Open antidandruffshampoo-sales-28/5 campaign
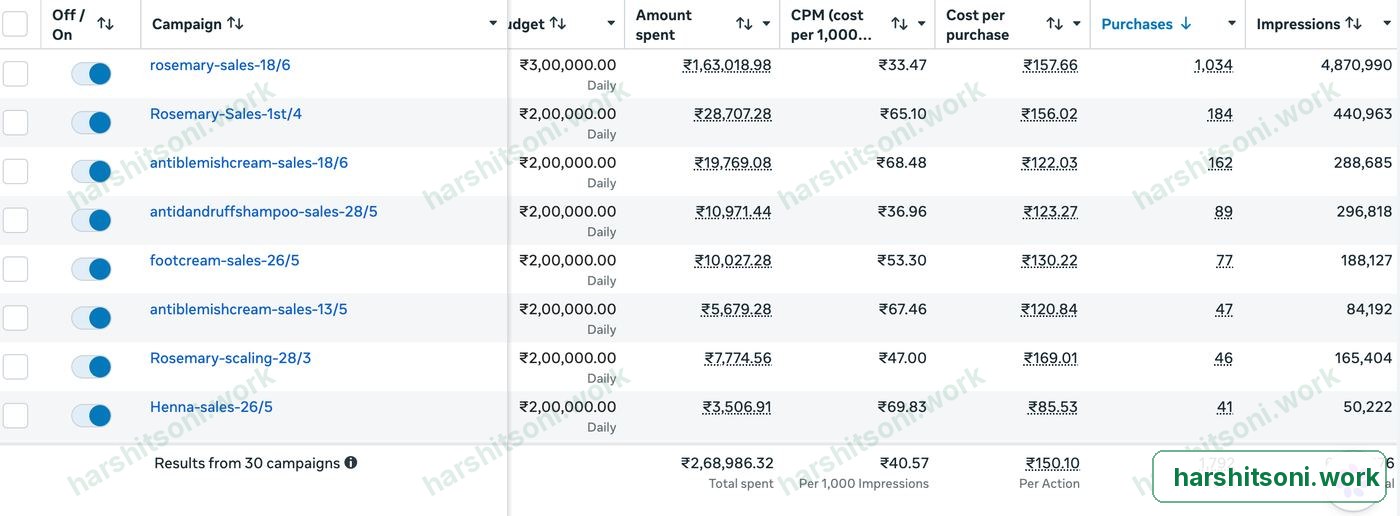Screen dimensions: 1400x516 click(264, 212)
